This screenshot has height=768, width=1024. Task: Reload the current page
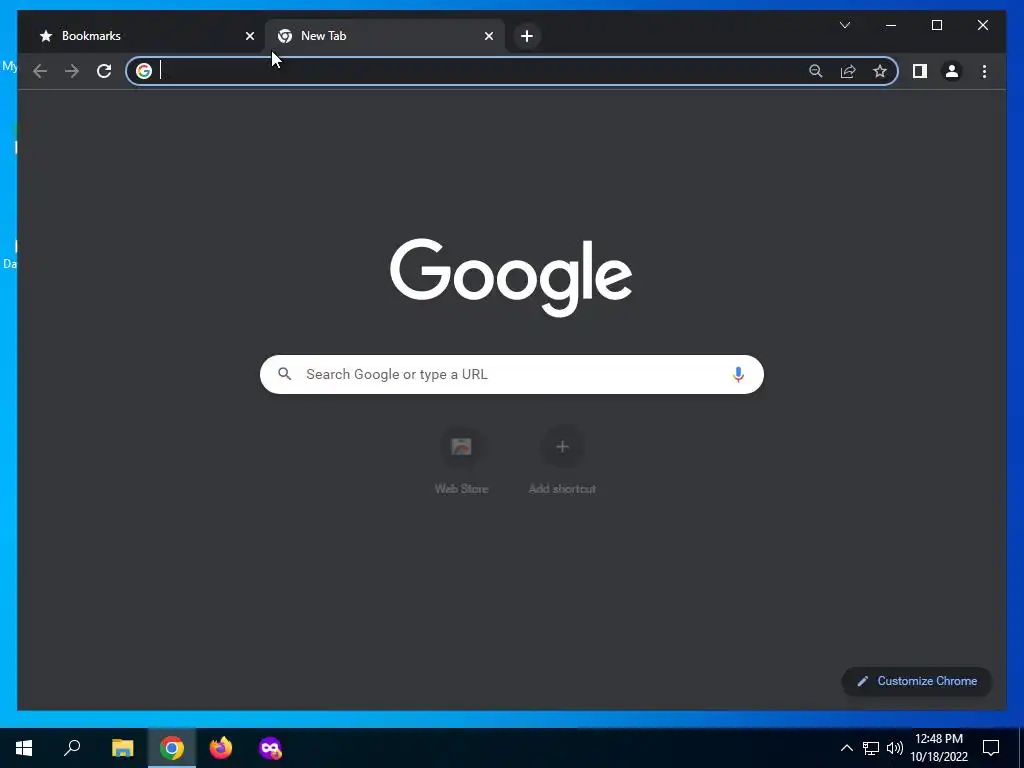coord(104,71)
